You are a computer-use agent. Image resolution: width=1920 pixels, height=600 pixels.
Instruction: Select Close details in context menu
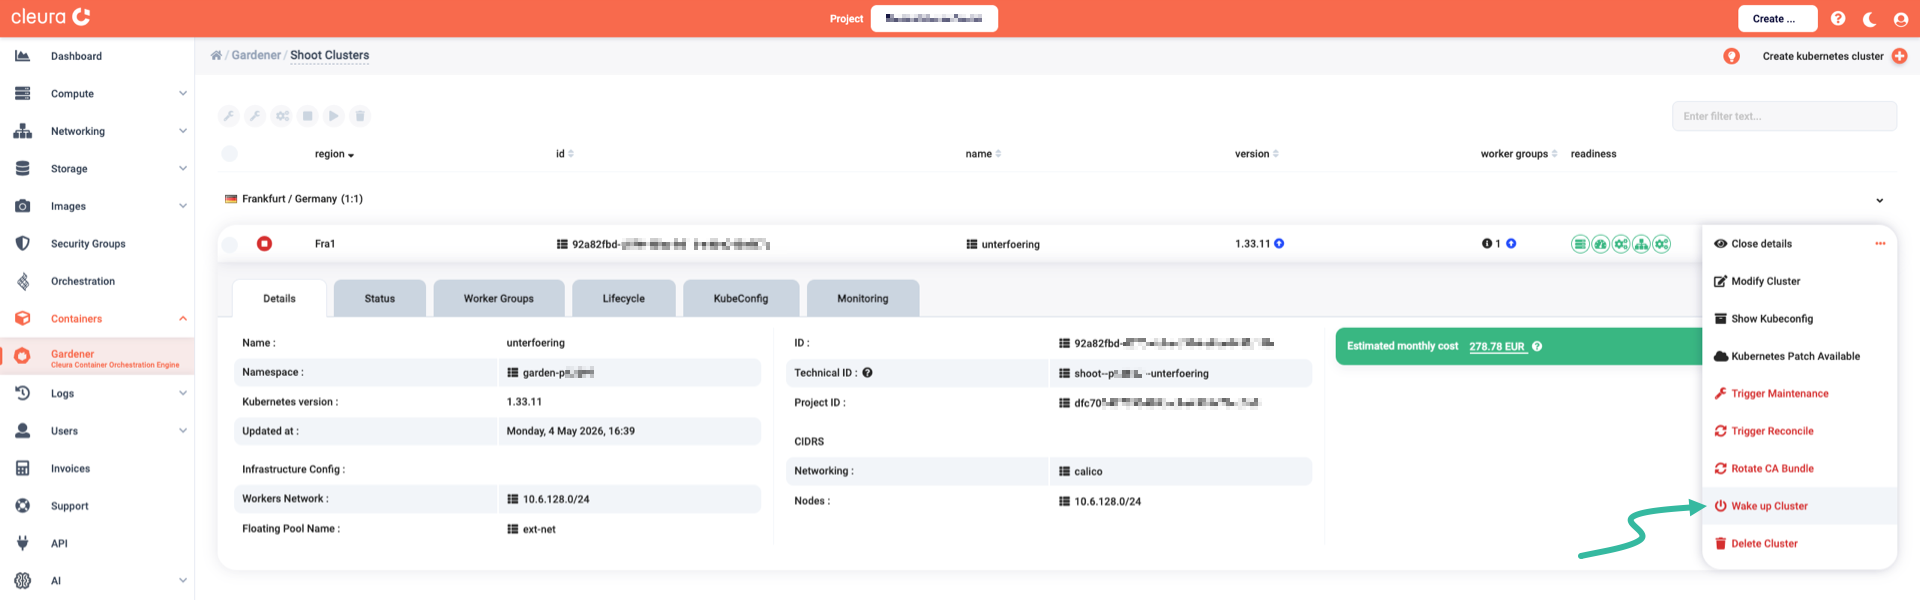pos(1762,244)
